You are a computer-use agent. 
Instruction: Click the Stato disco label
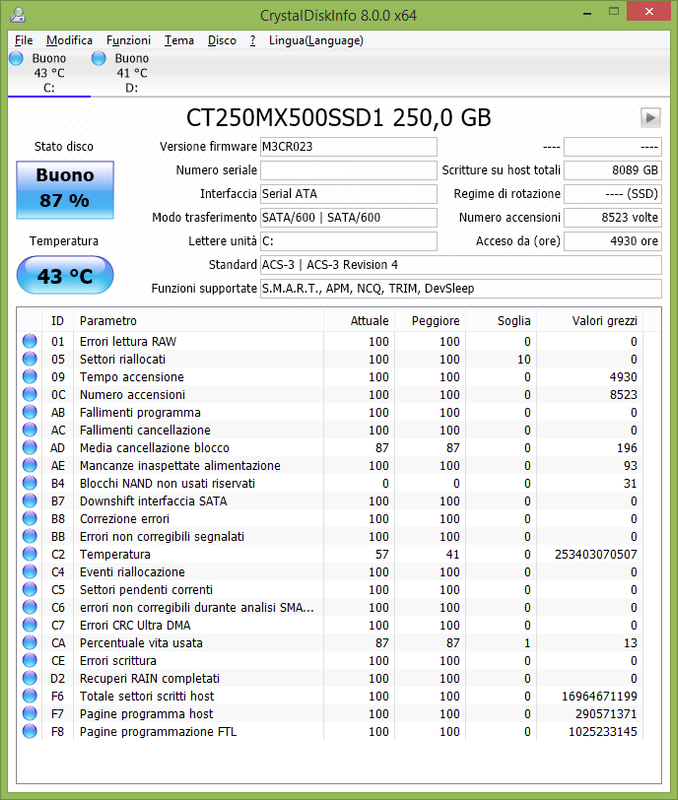[64, 147]
